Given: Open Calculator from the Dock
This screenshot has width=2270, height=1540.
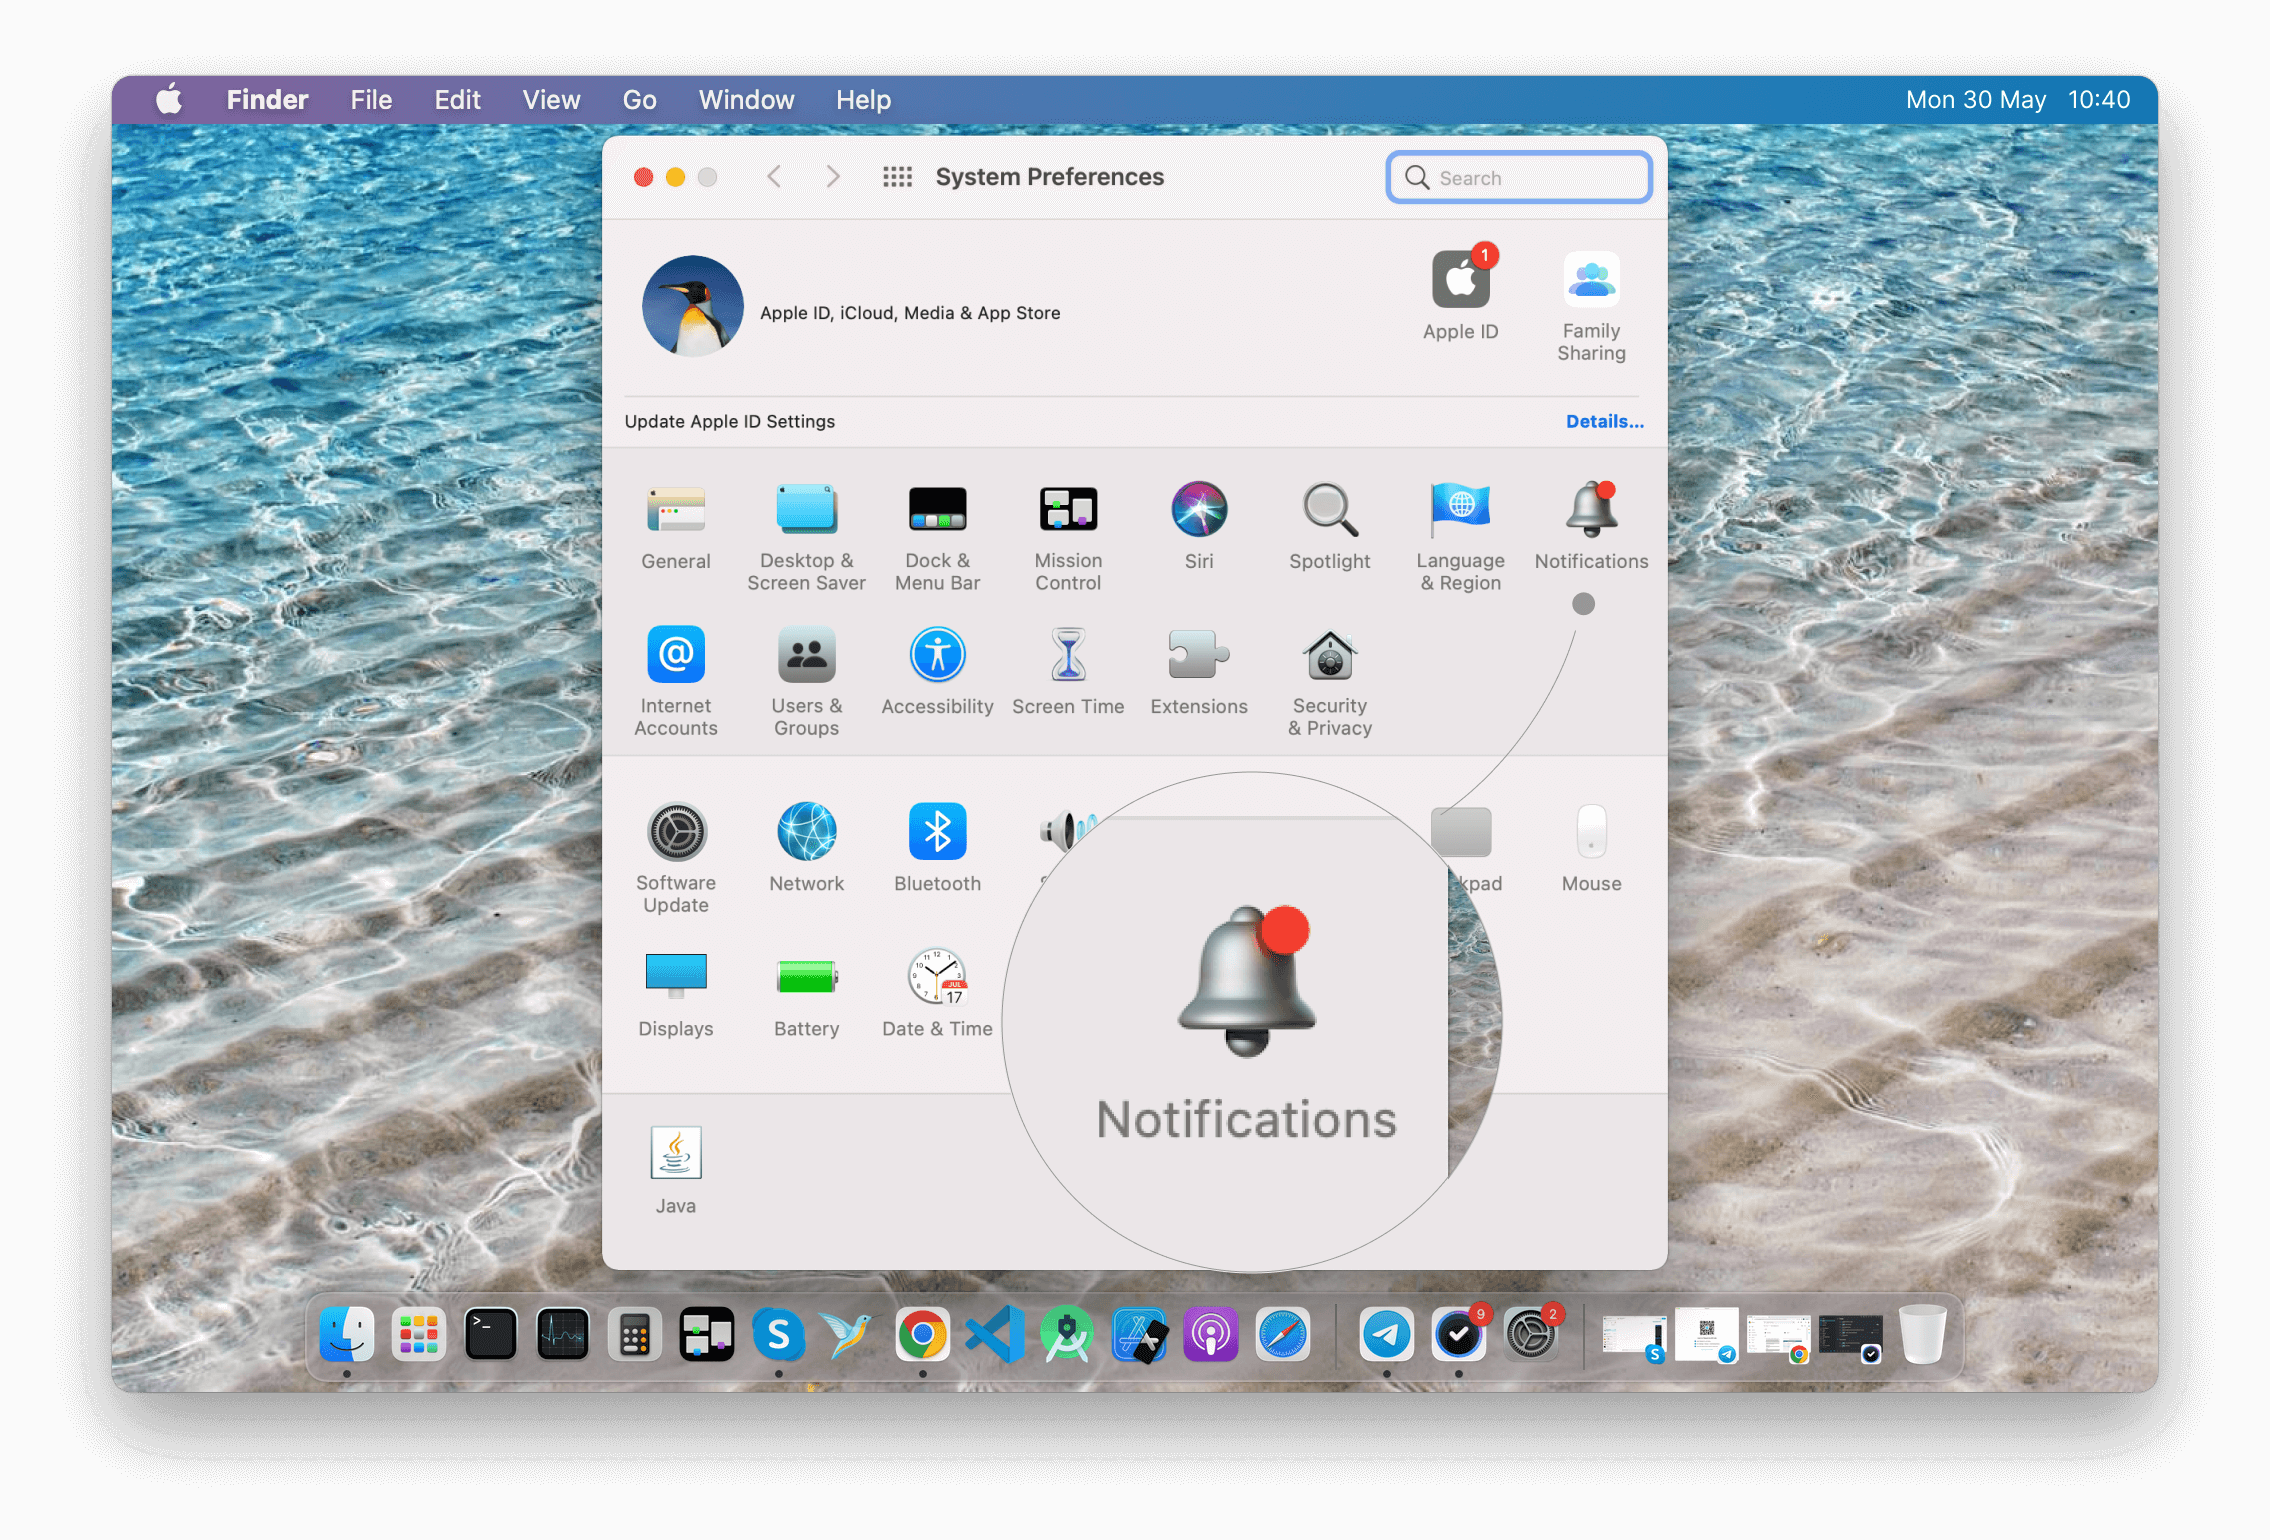Looking at the screenshot, I should pos(635,1334).
